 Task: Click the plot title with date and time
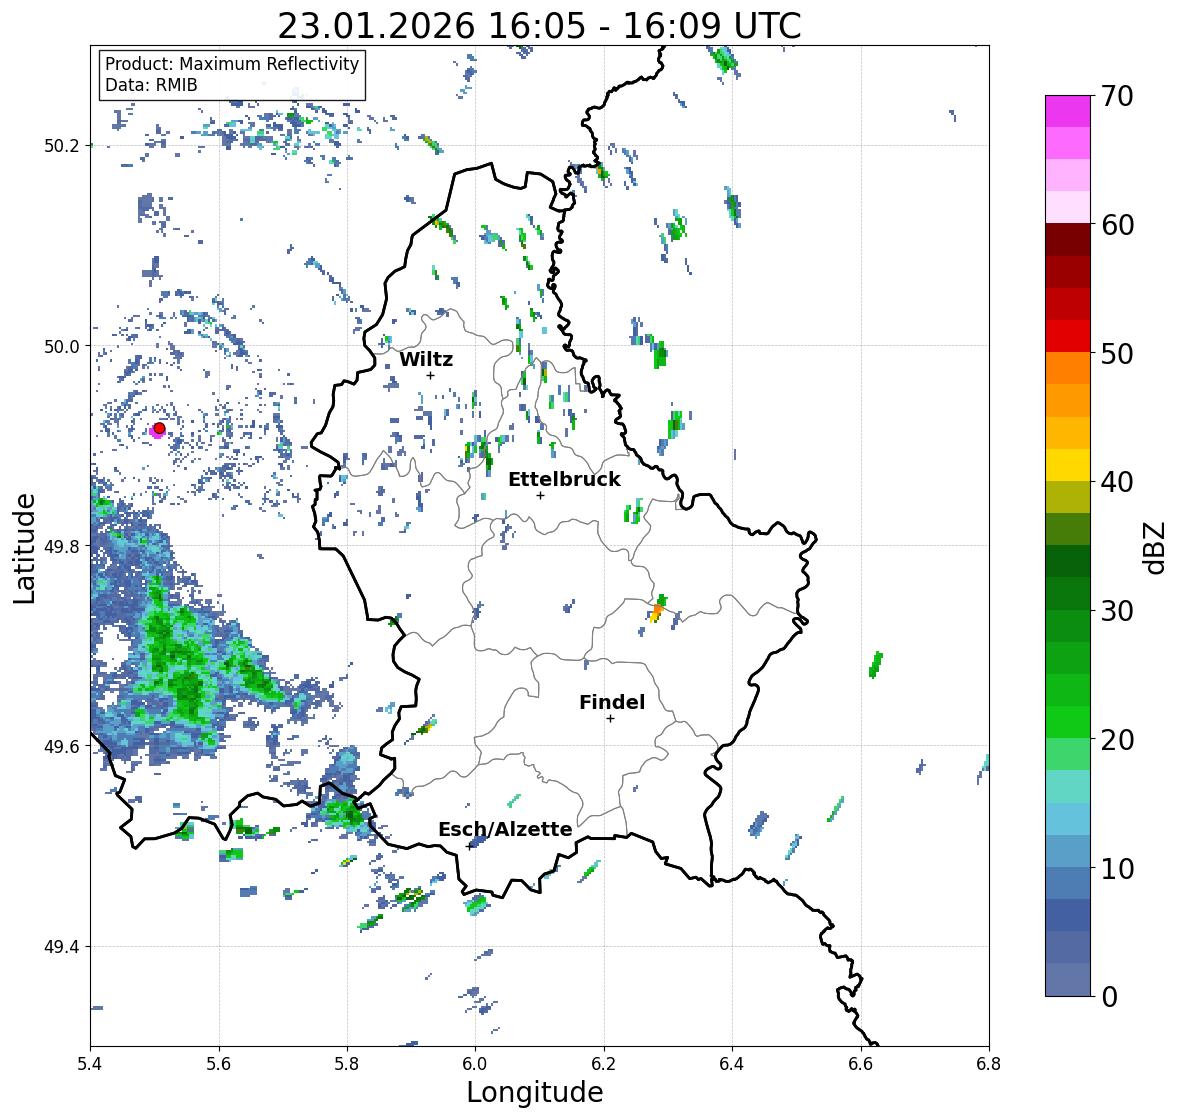coord(539,26)
